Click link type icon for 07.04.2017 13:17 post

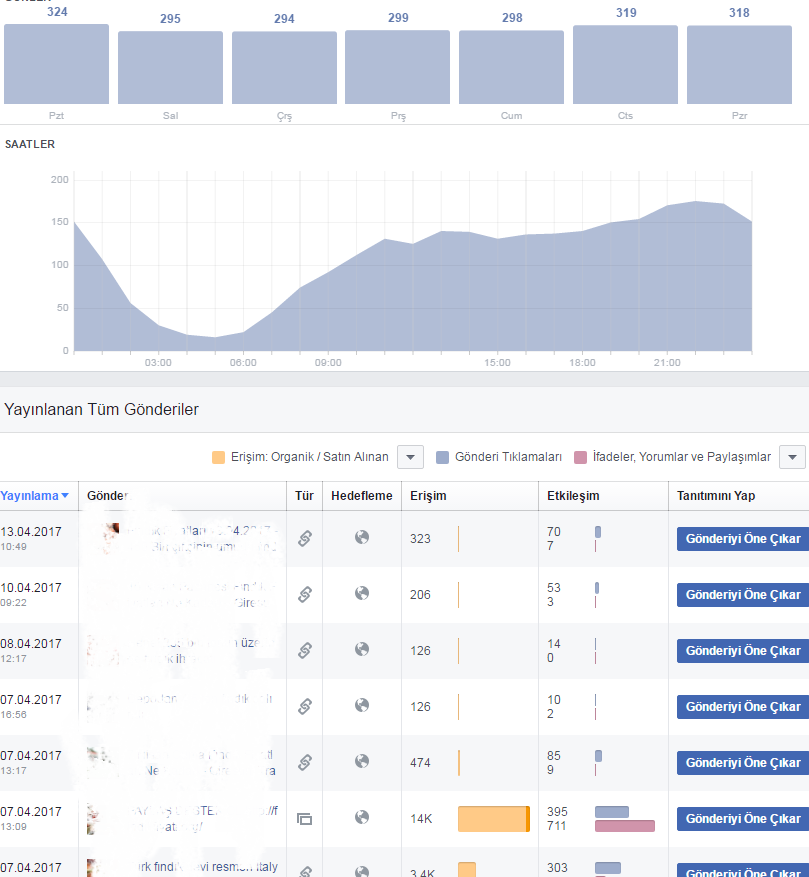point(304,762)
